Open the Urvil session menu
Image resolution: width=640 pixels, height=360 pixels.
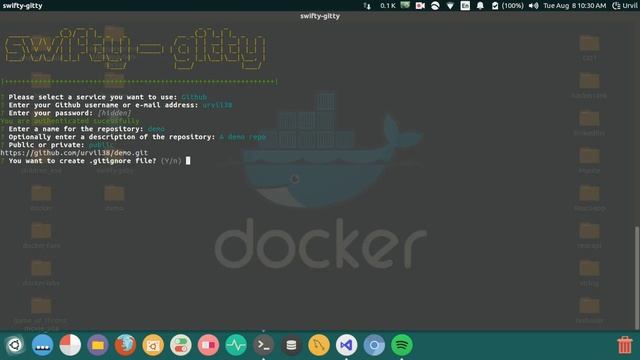point(625,6)
